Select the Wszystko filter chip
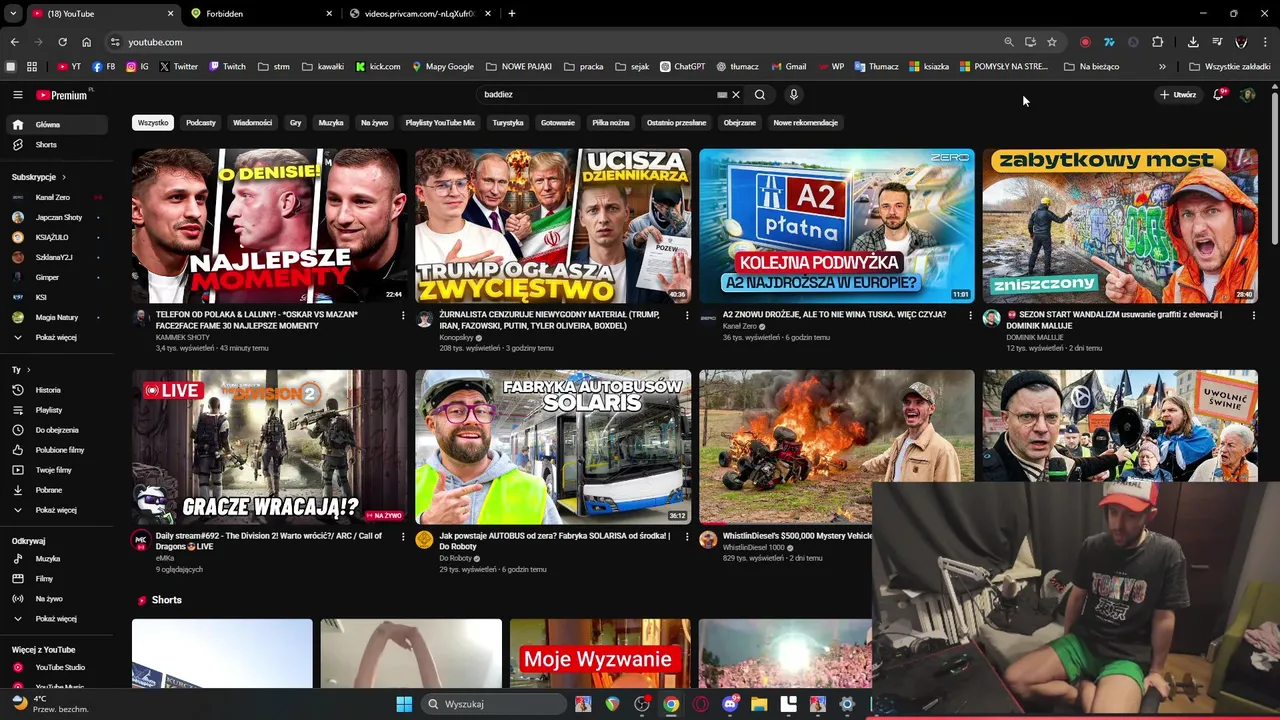This screenshot has height=720, width=1280. tap(153, 122)
